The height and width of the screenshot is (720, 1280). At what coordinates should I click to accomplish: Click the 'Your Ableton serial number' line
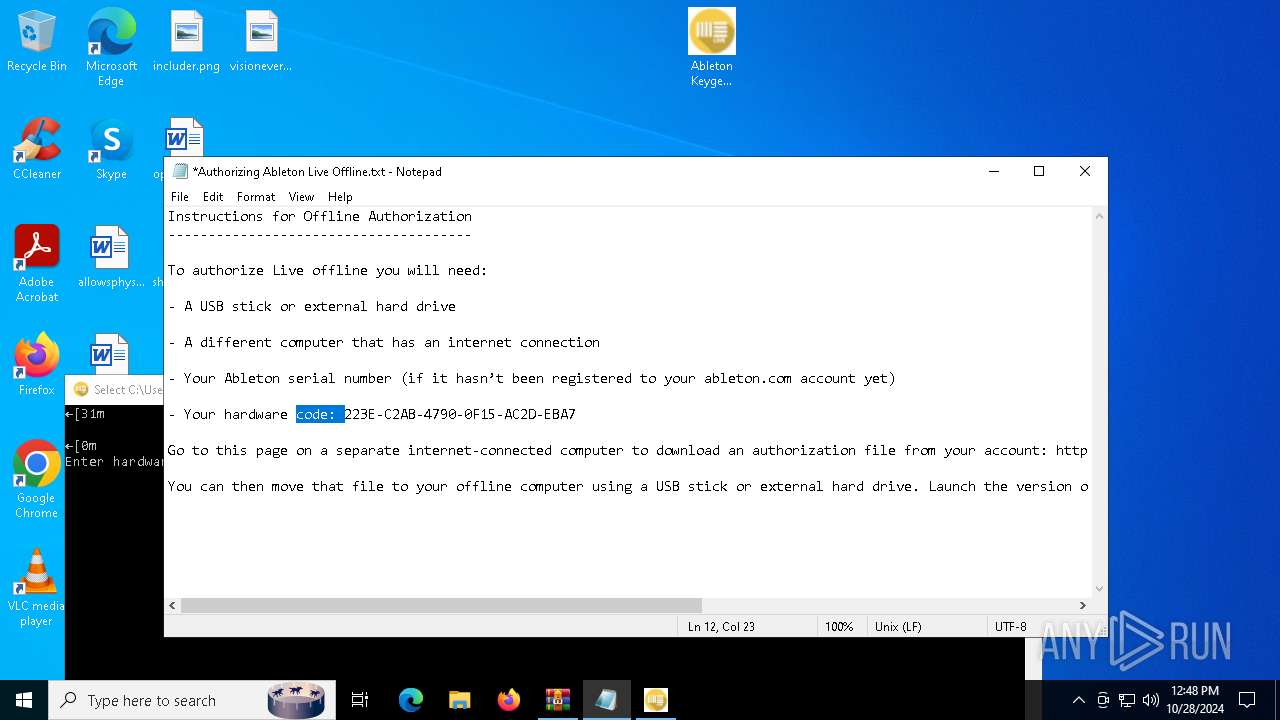point(532,378)
